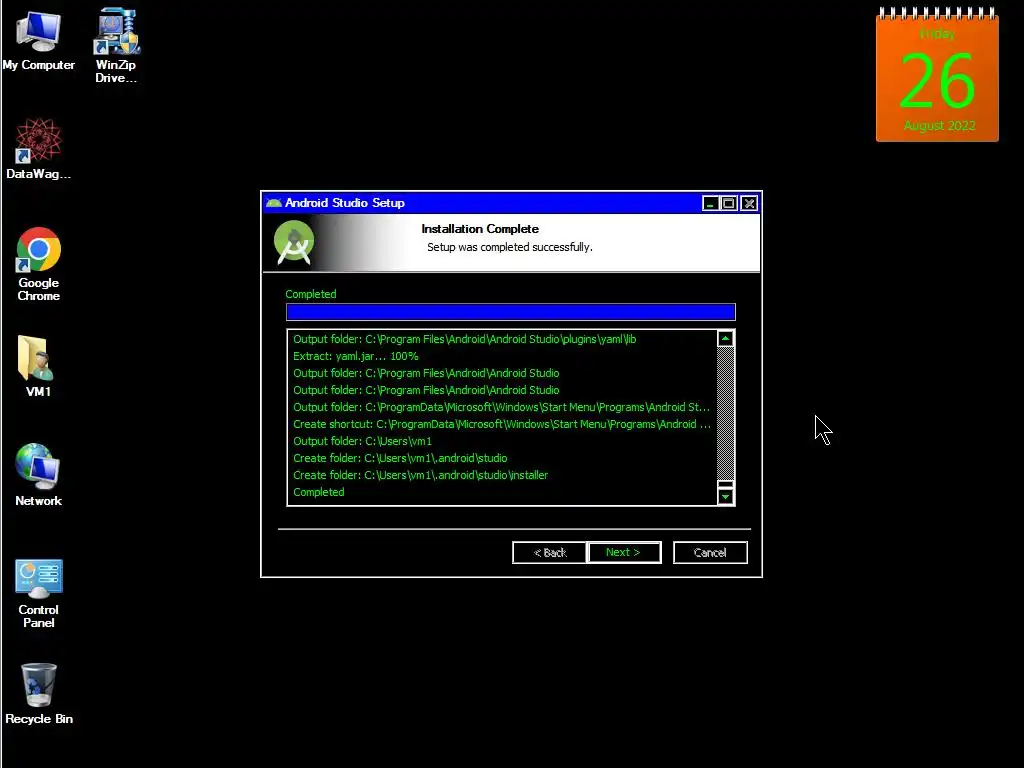The image size is (1024, 768).
Task: Select the Google Chrome desktop icon
Action: (x=39, y=264)
